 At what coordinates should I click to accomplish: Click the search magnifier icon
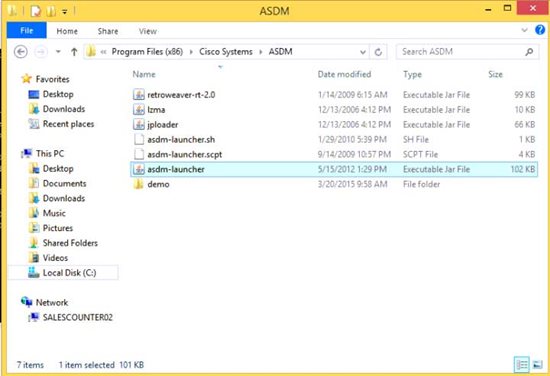[529, 52]
